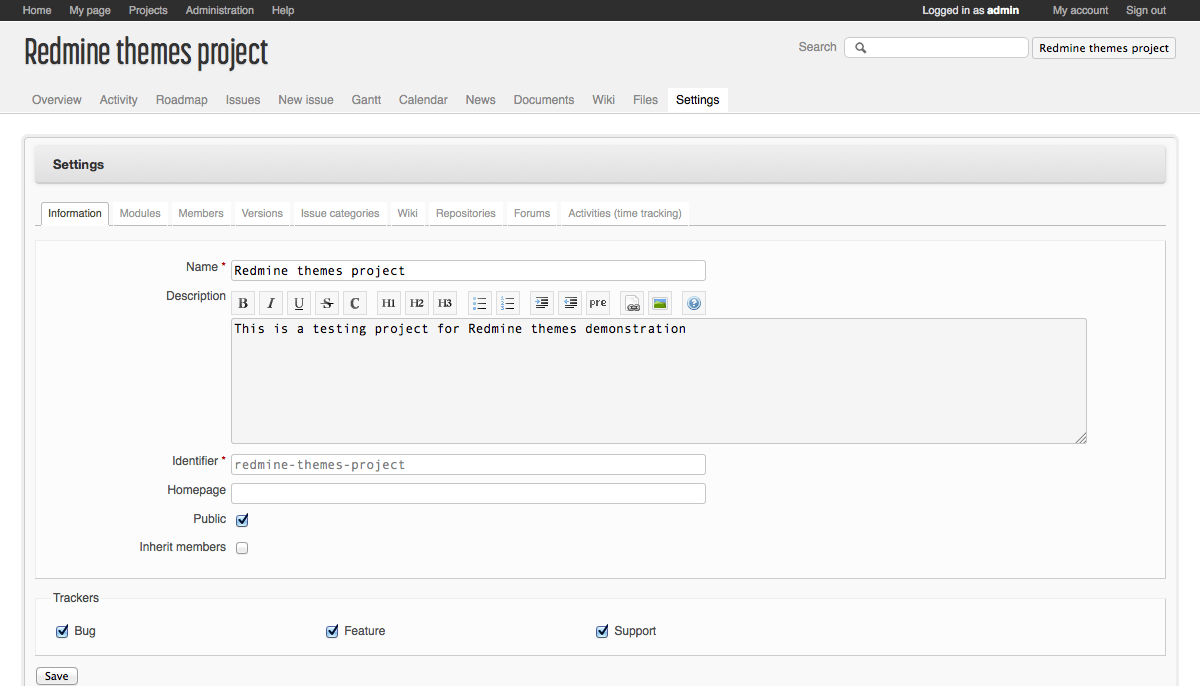Open Projects in top bar
This screenshot has height=686, width=1200.
point(148,10)
